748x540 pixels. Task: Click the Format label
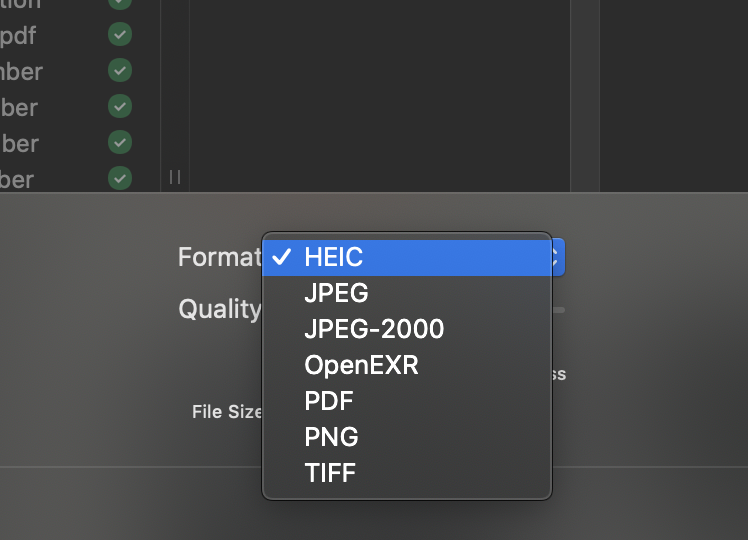218,257
